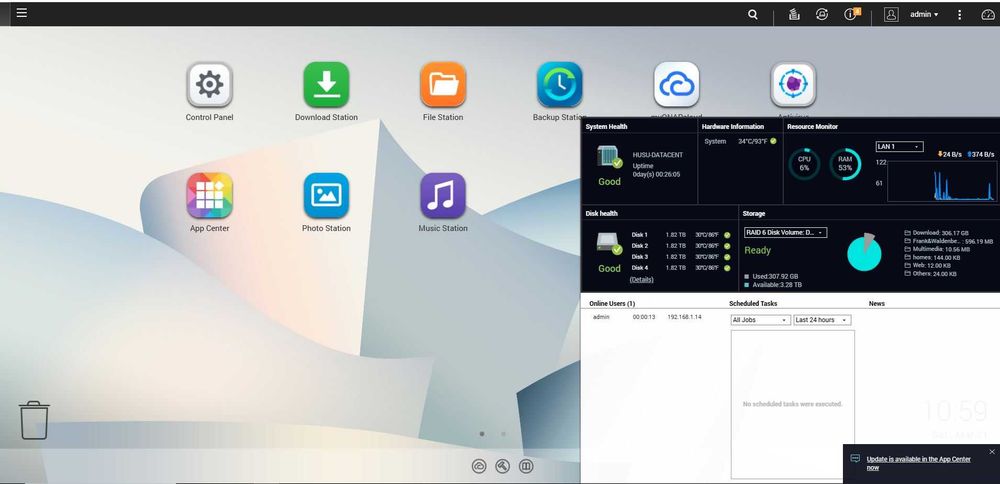Select the Disk 4 row
Screen dimensions: 1000x484
click(681, 268)
